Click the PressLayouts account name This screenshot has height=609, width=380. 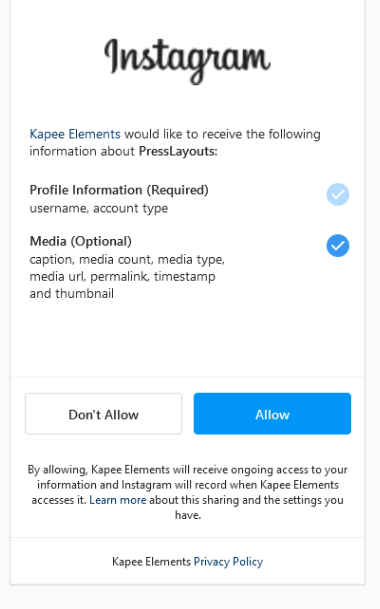coord(178,151)
